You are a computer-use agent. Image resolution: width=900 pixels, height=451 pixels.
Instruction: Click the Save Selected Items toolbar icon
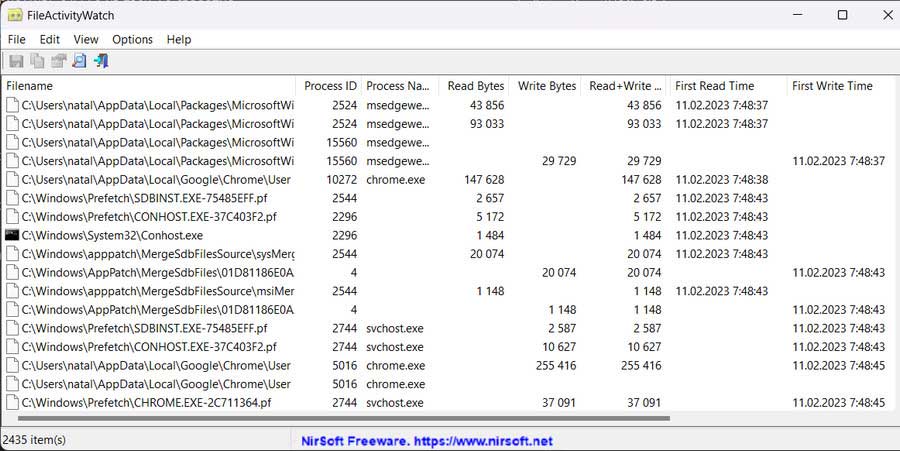tap(17, 61)
